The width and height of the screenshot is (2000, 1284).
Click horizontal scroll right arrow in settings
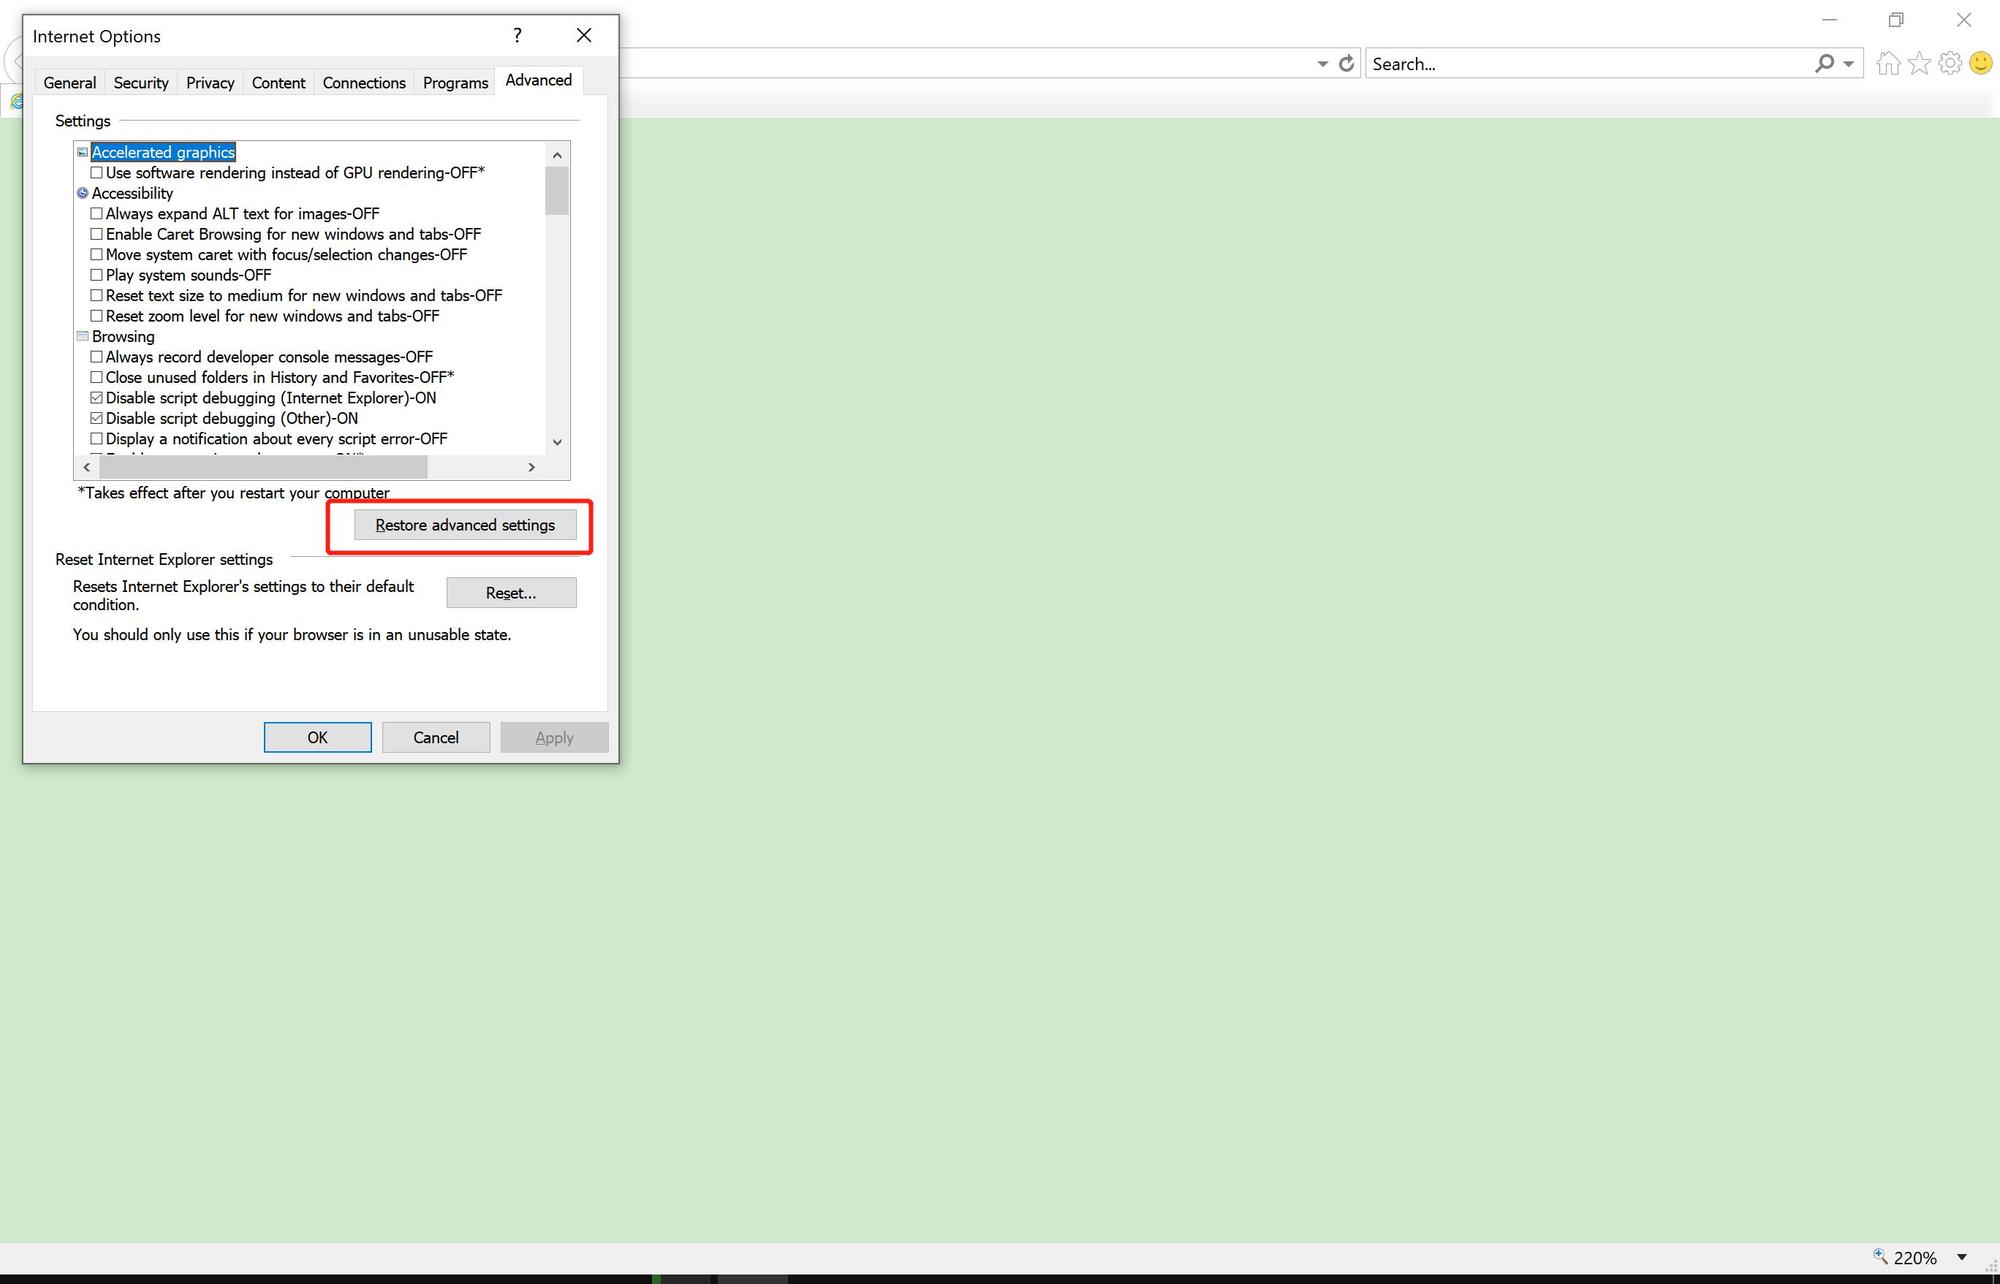pyautogui.click(x=531, y=467)
